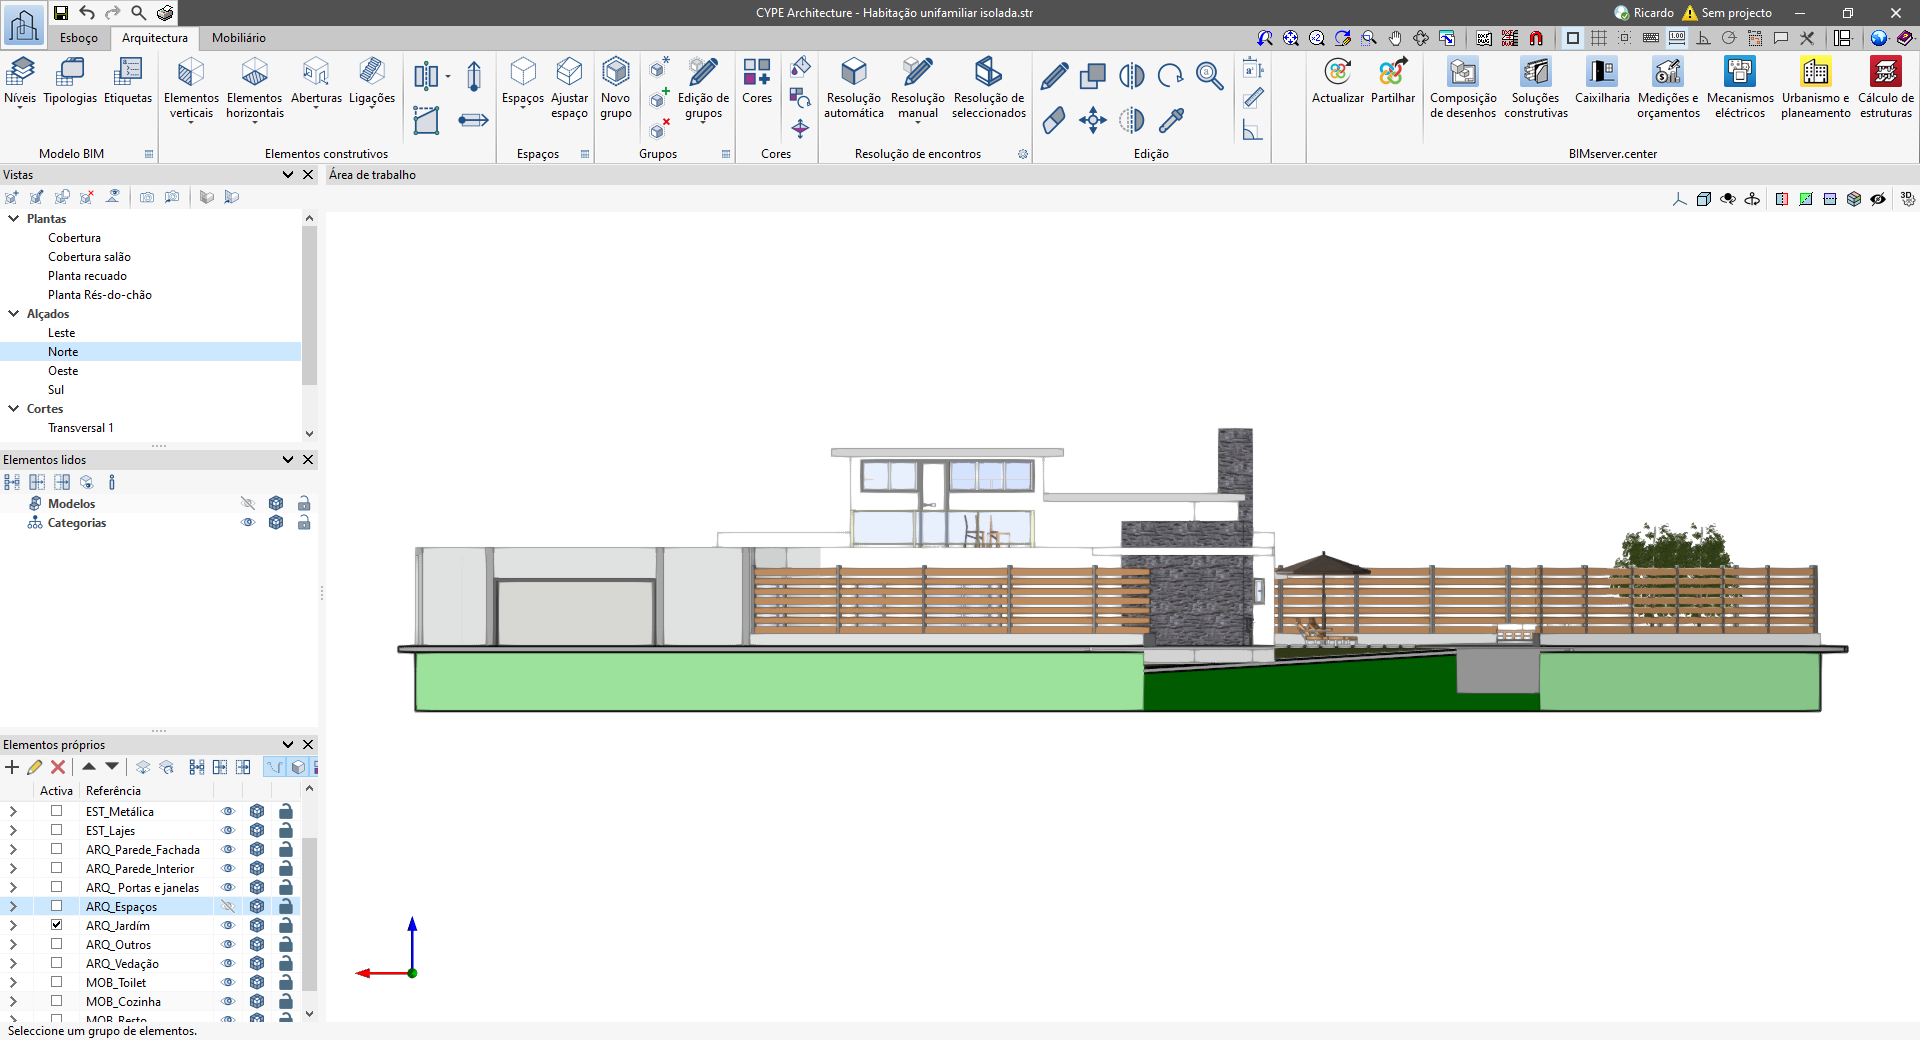Select the Norte elevation view
The height and width of the screenshot is (1040, 1920).
coord(63,351)
